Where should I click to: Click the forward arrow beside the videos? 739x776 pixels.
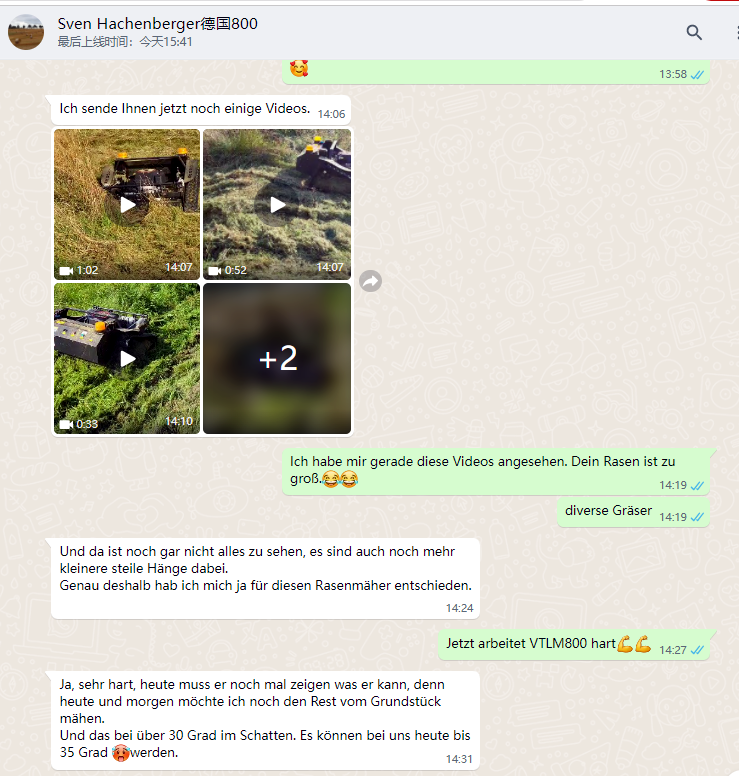370,282
